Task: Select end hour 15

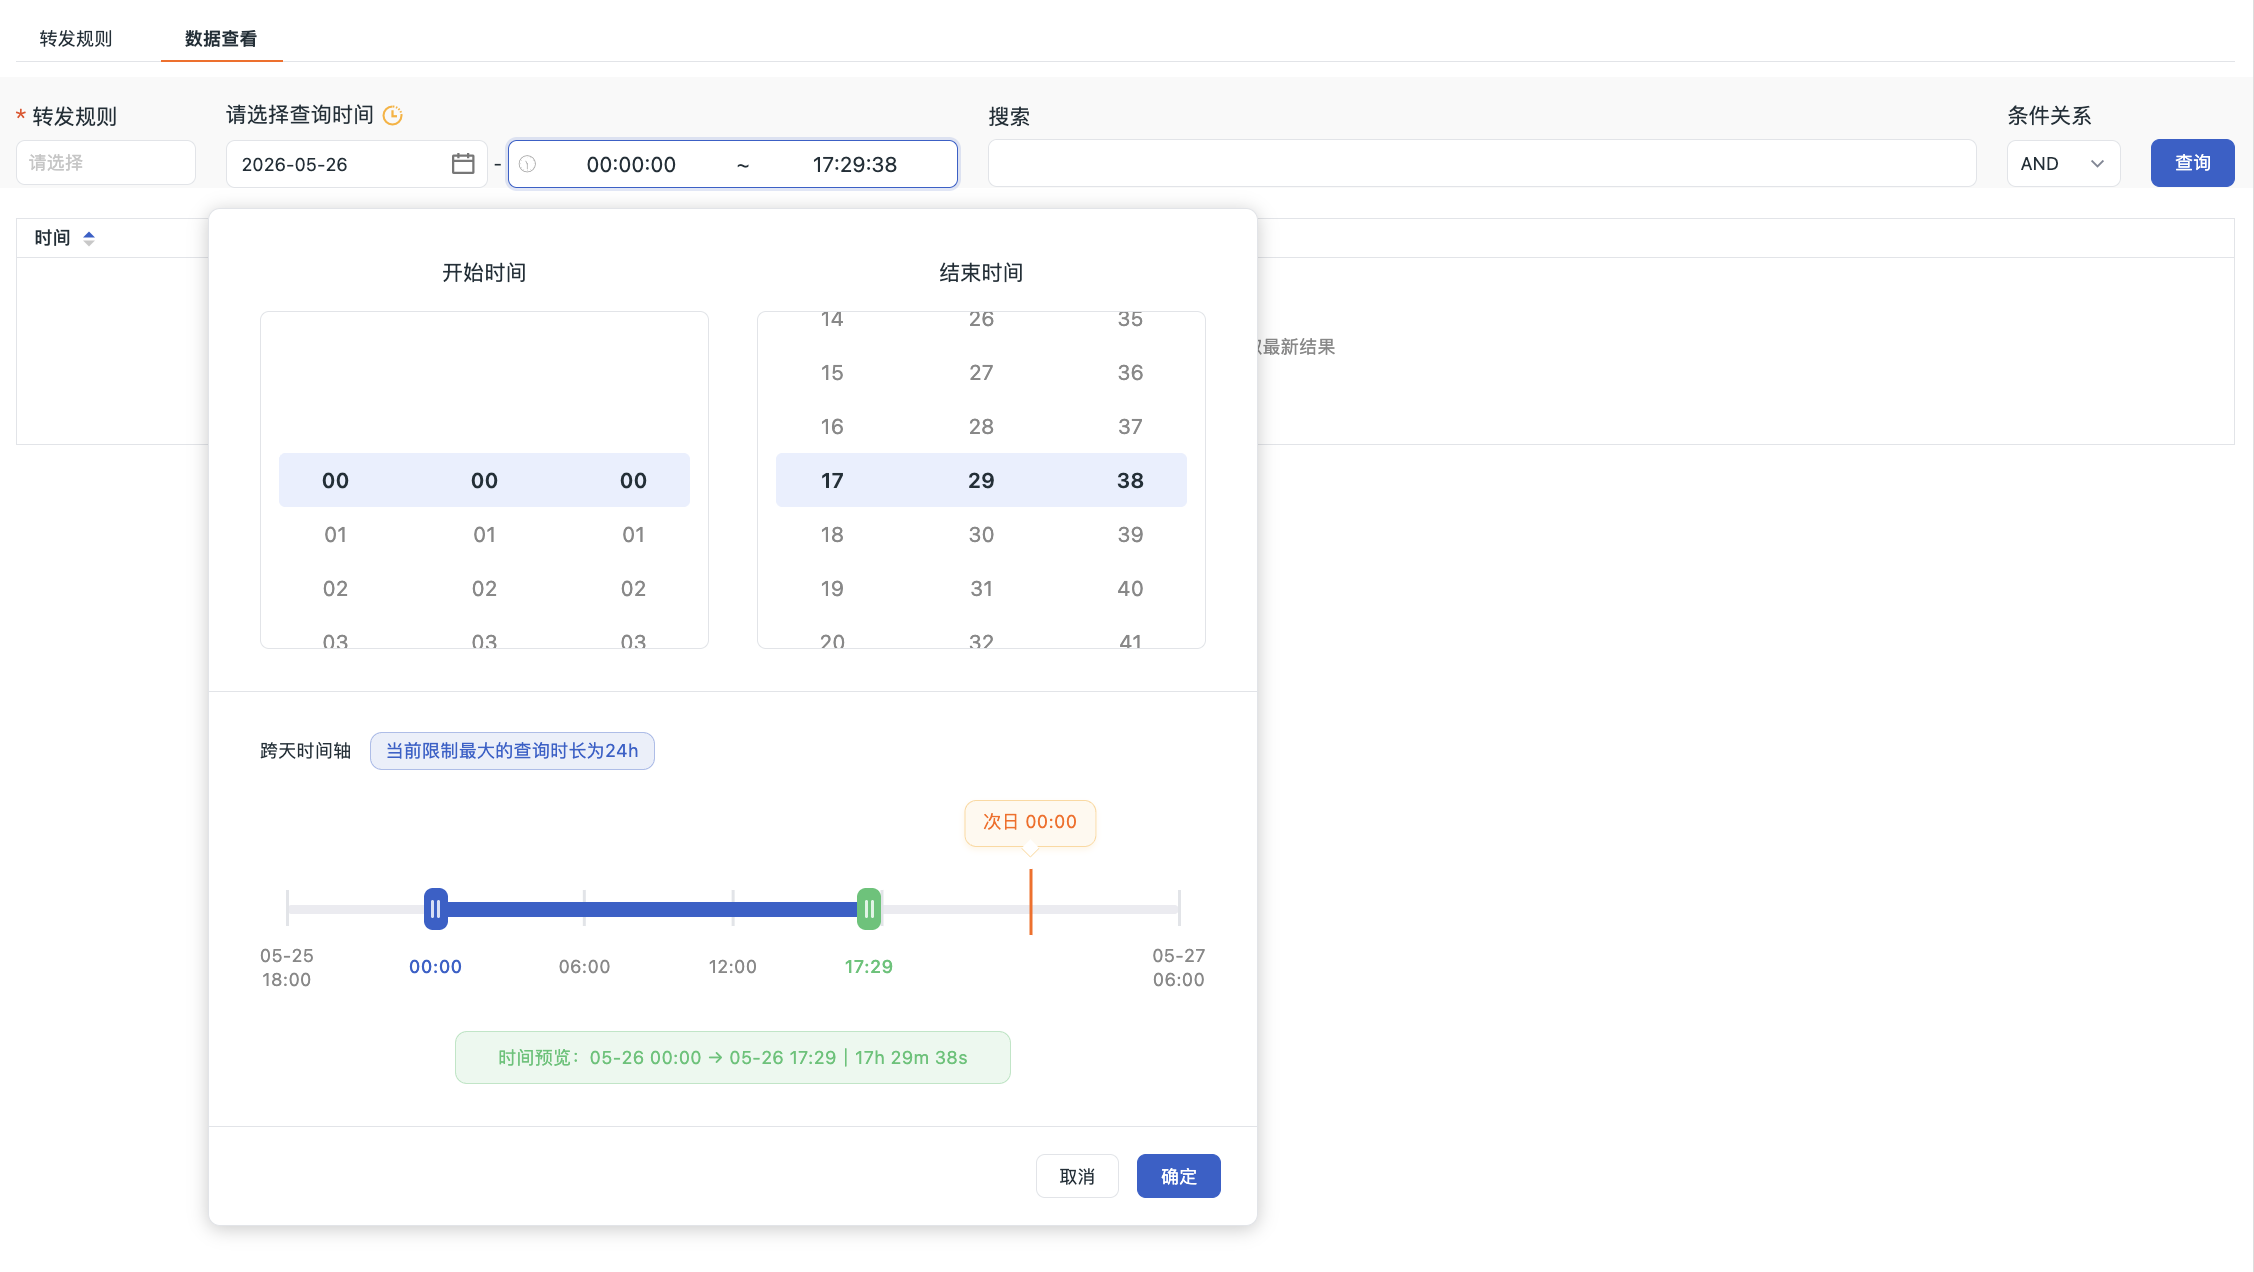Action: (832, 373)
